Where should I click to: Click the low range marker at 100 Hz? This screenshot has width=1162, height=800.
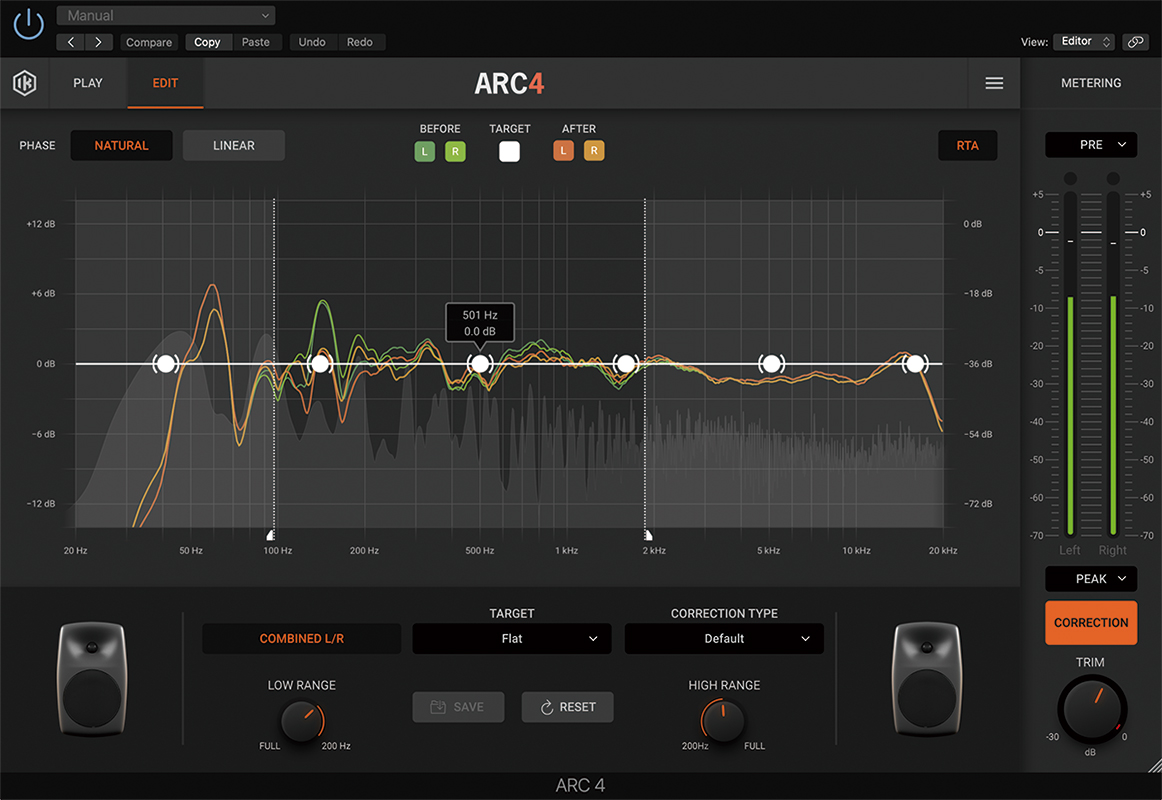coord(271,535)
